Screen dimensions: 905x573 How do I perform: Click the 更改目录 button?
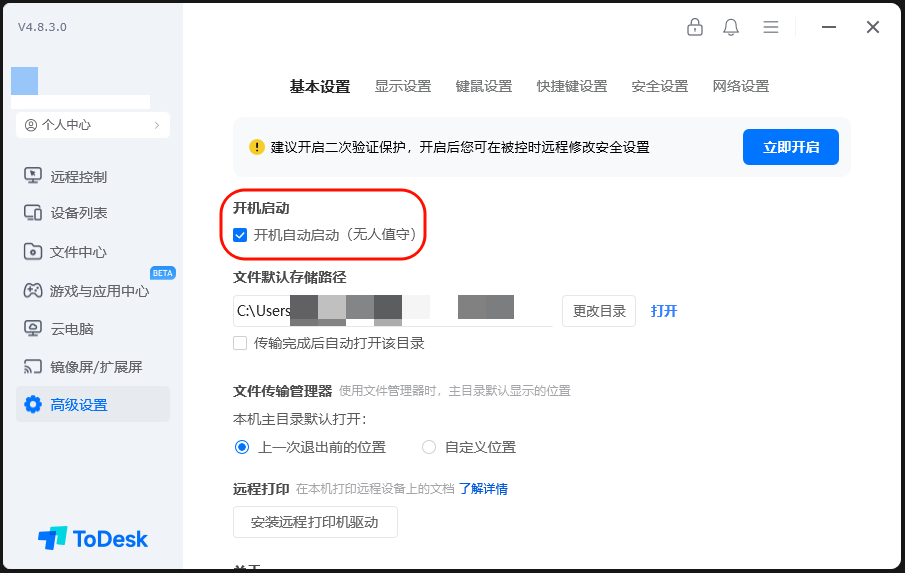[x=599, y=311]
